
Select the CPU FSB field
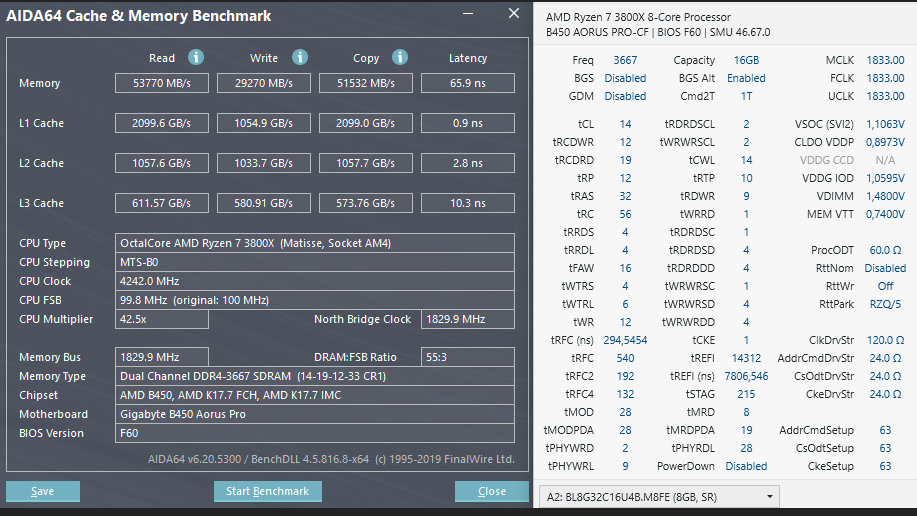coord(315,300)
